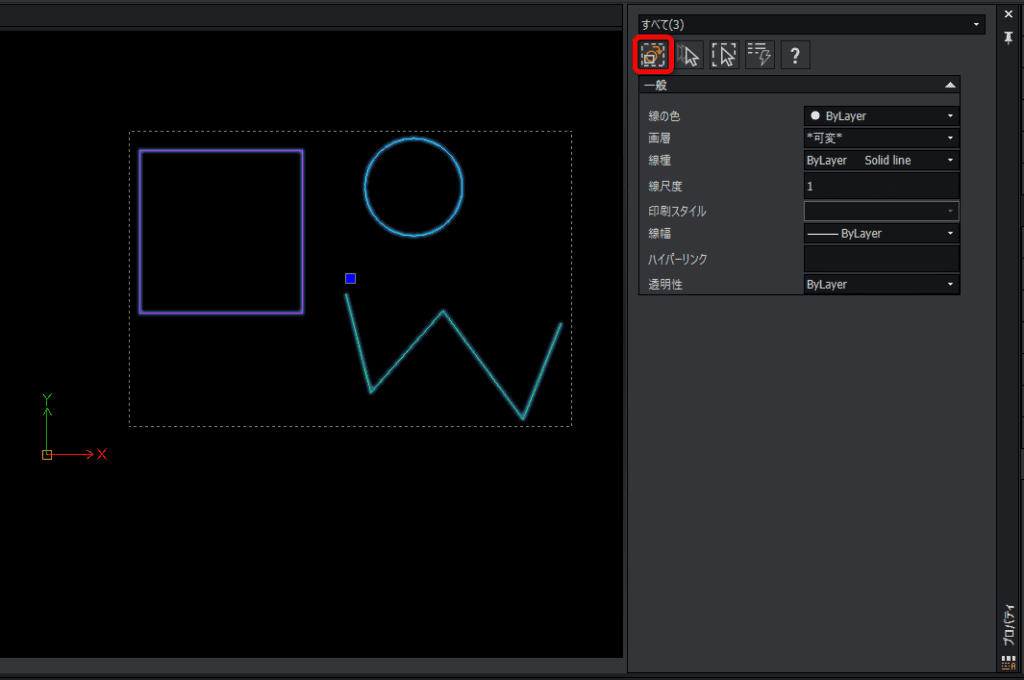Close the properties palette
This screenshot has height=680, width=1024.
(1008, 14)
